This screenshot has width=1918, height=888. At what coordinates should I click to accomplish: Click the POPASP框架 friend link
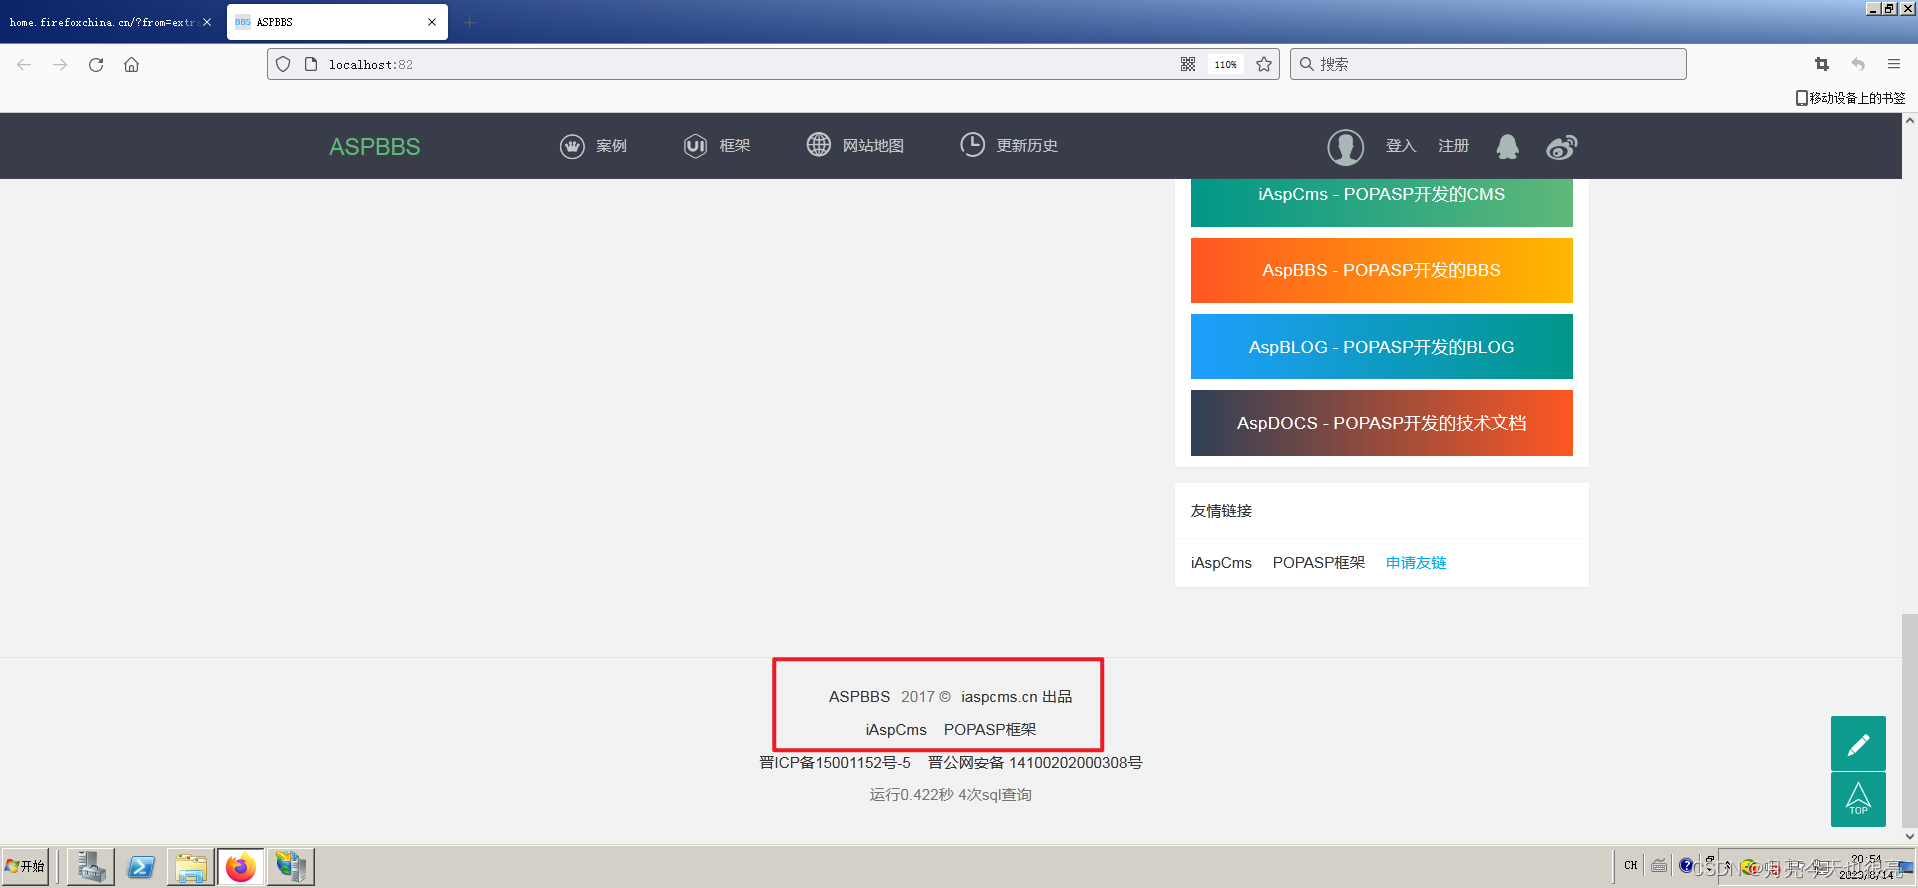(1318, 563)
